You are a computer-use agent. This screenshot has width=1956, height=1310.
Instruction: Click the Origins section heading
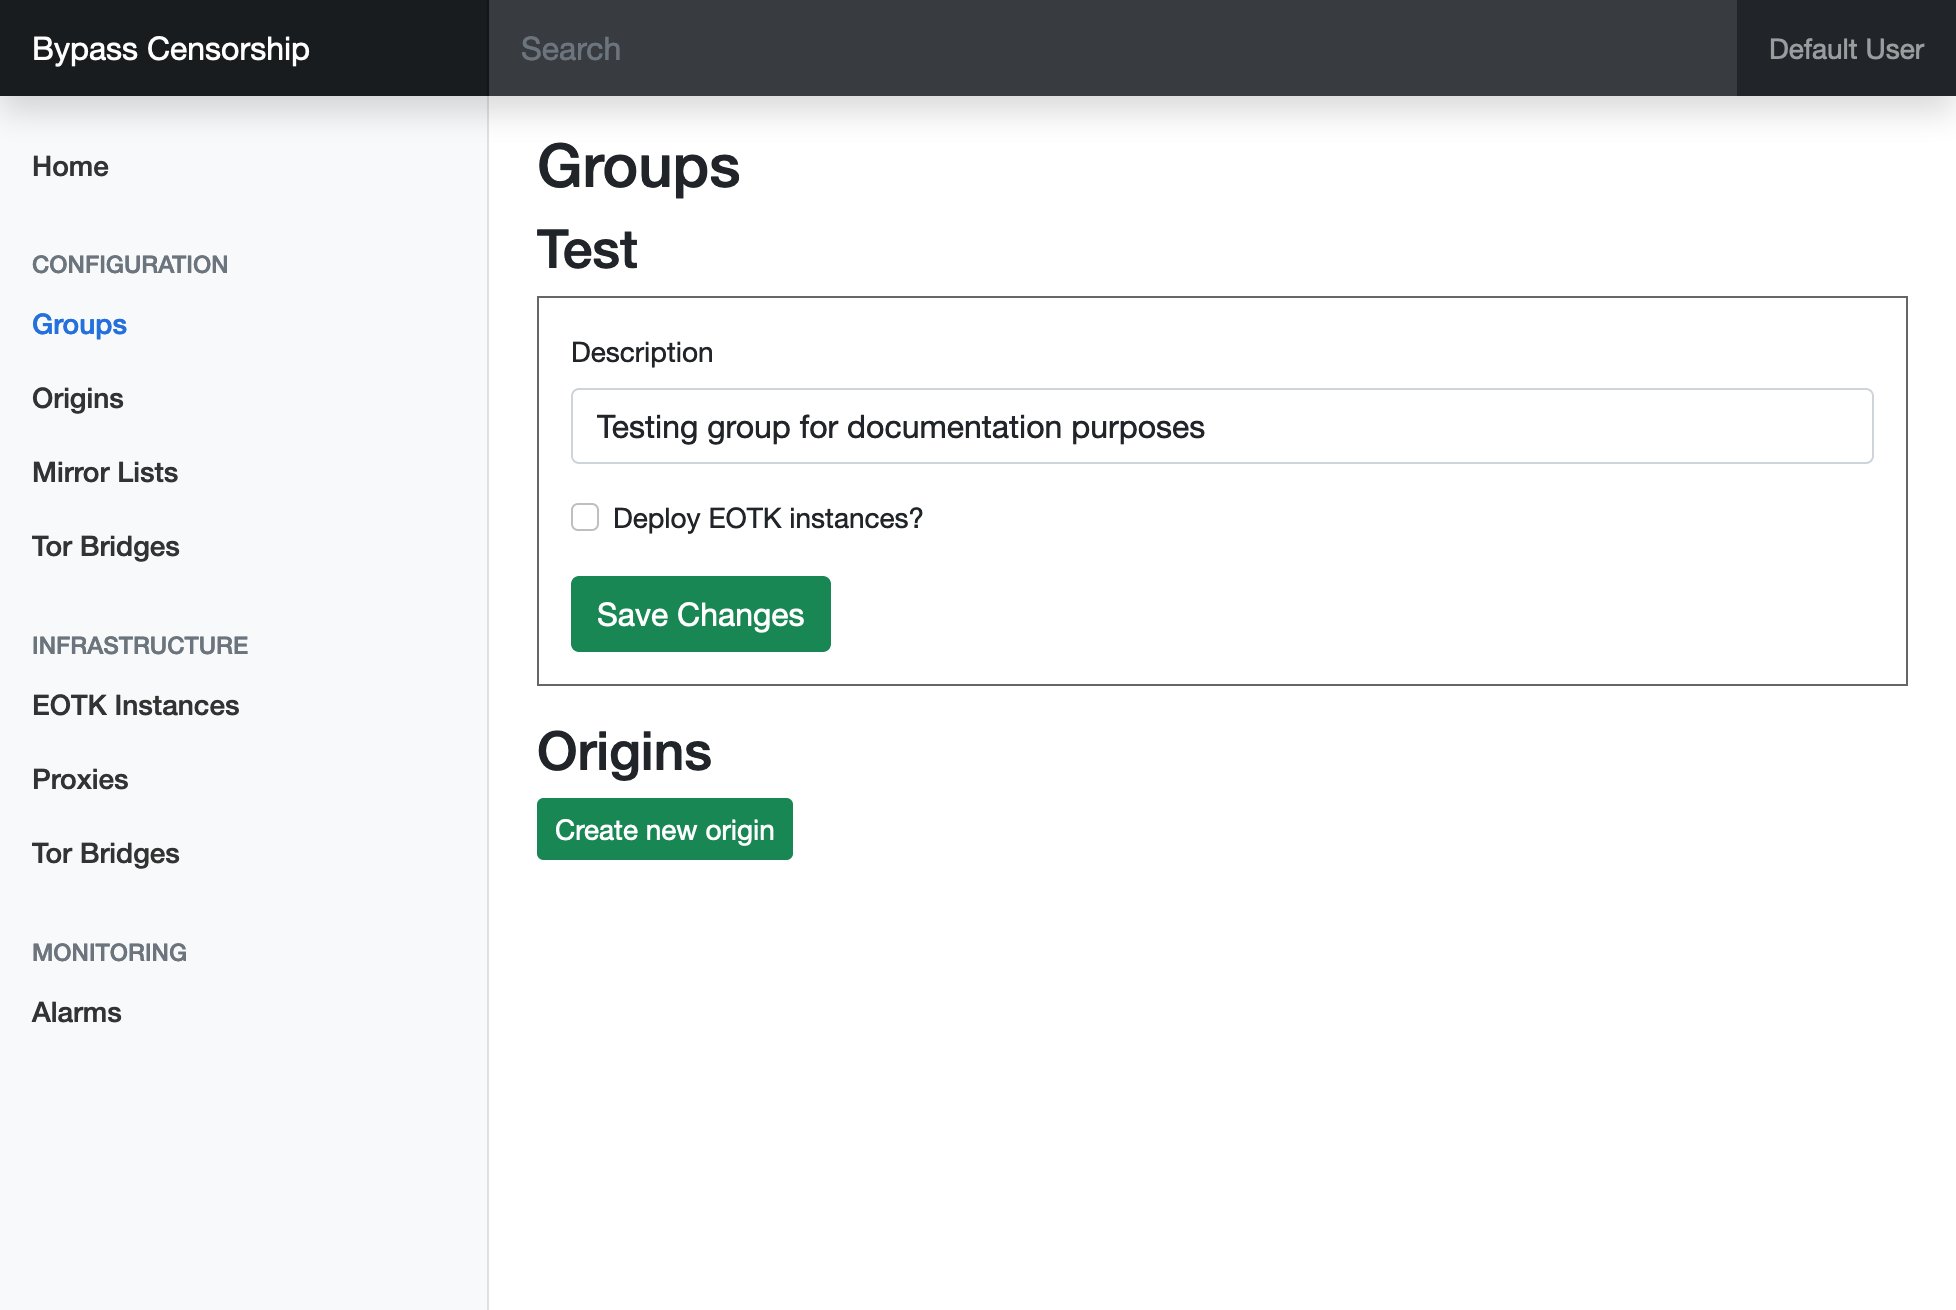(624, 751)
